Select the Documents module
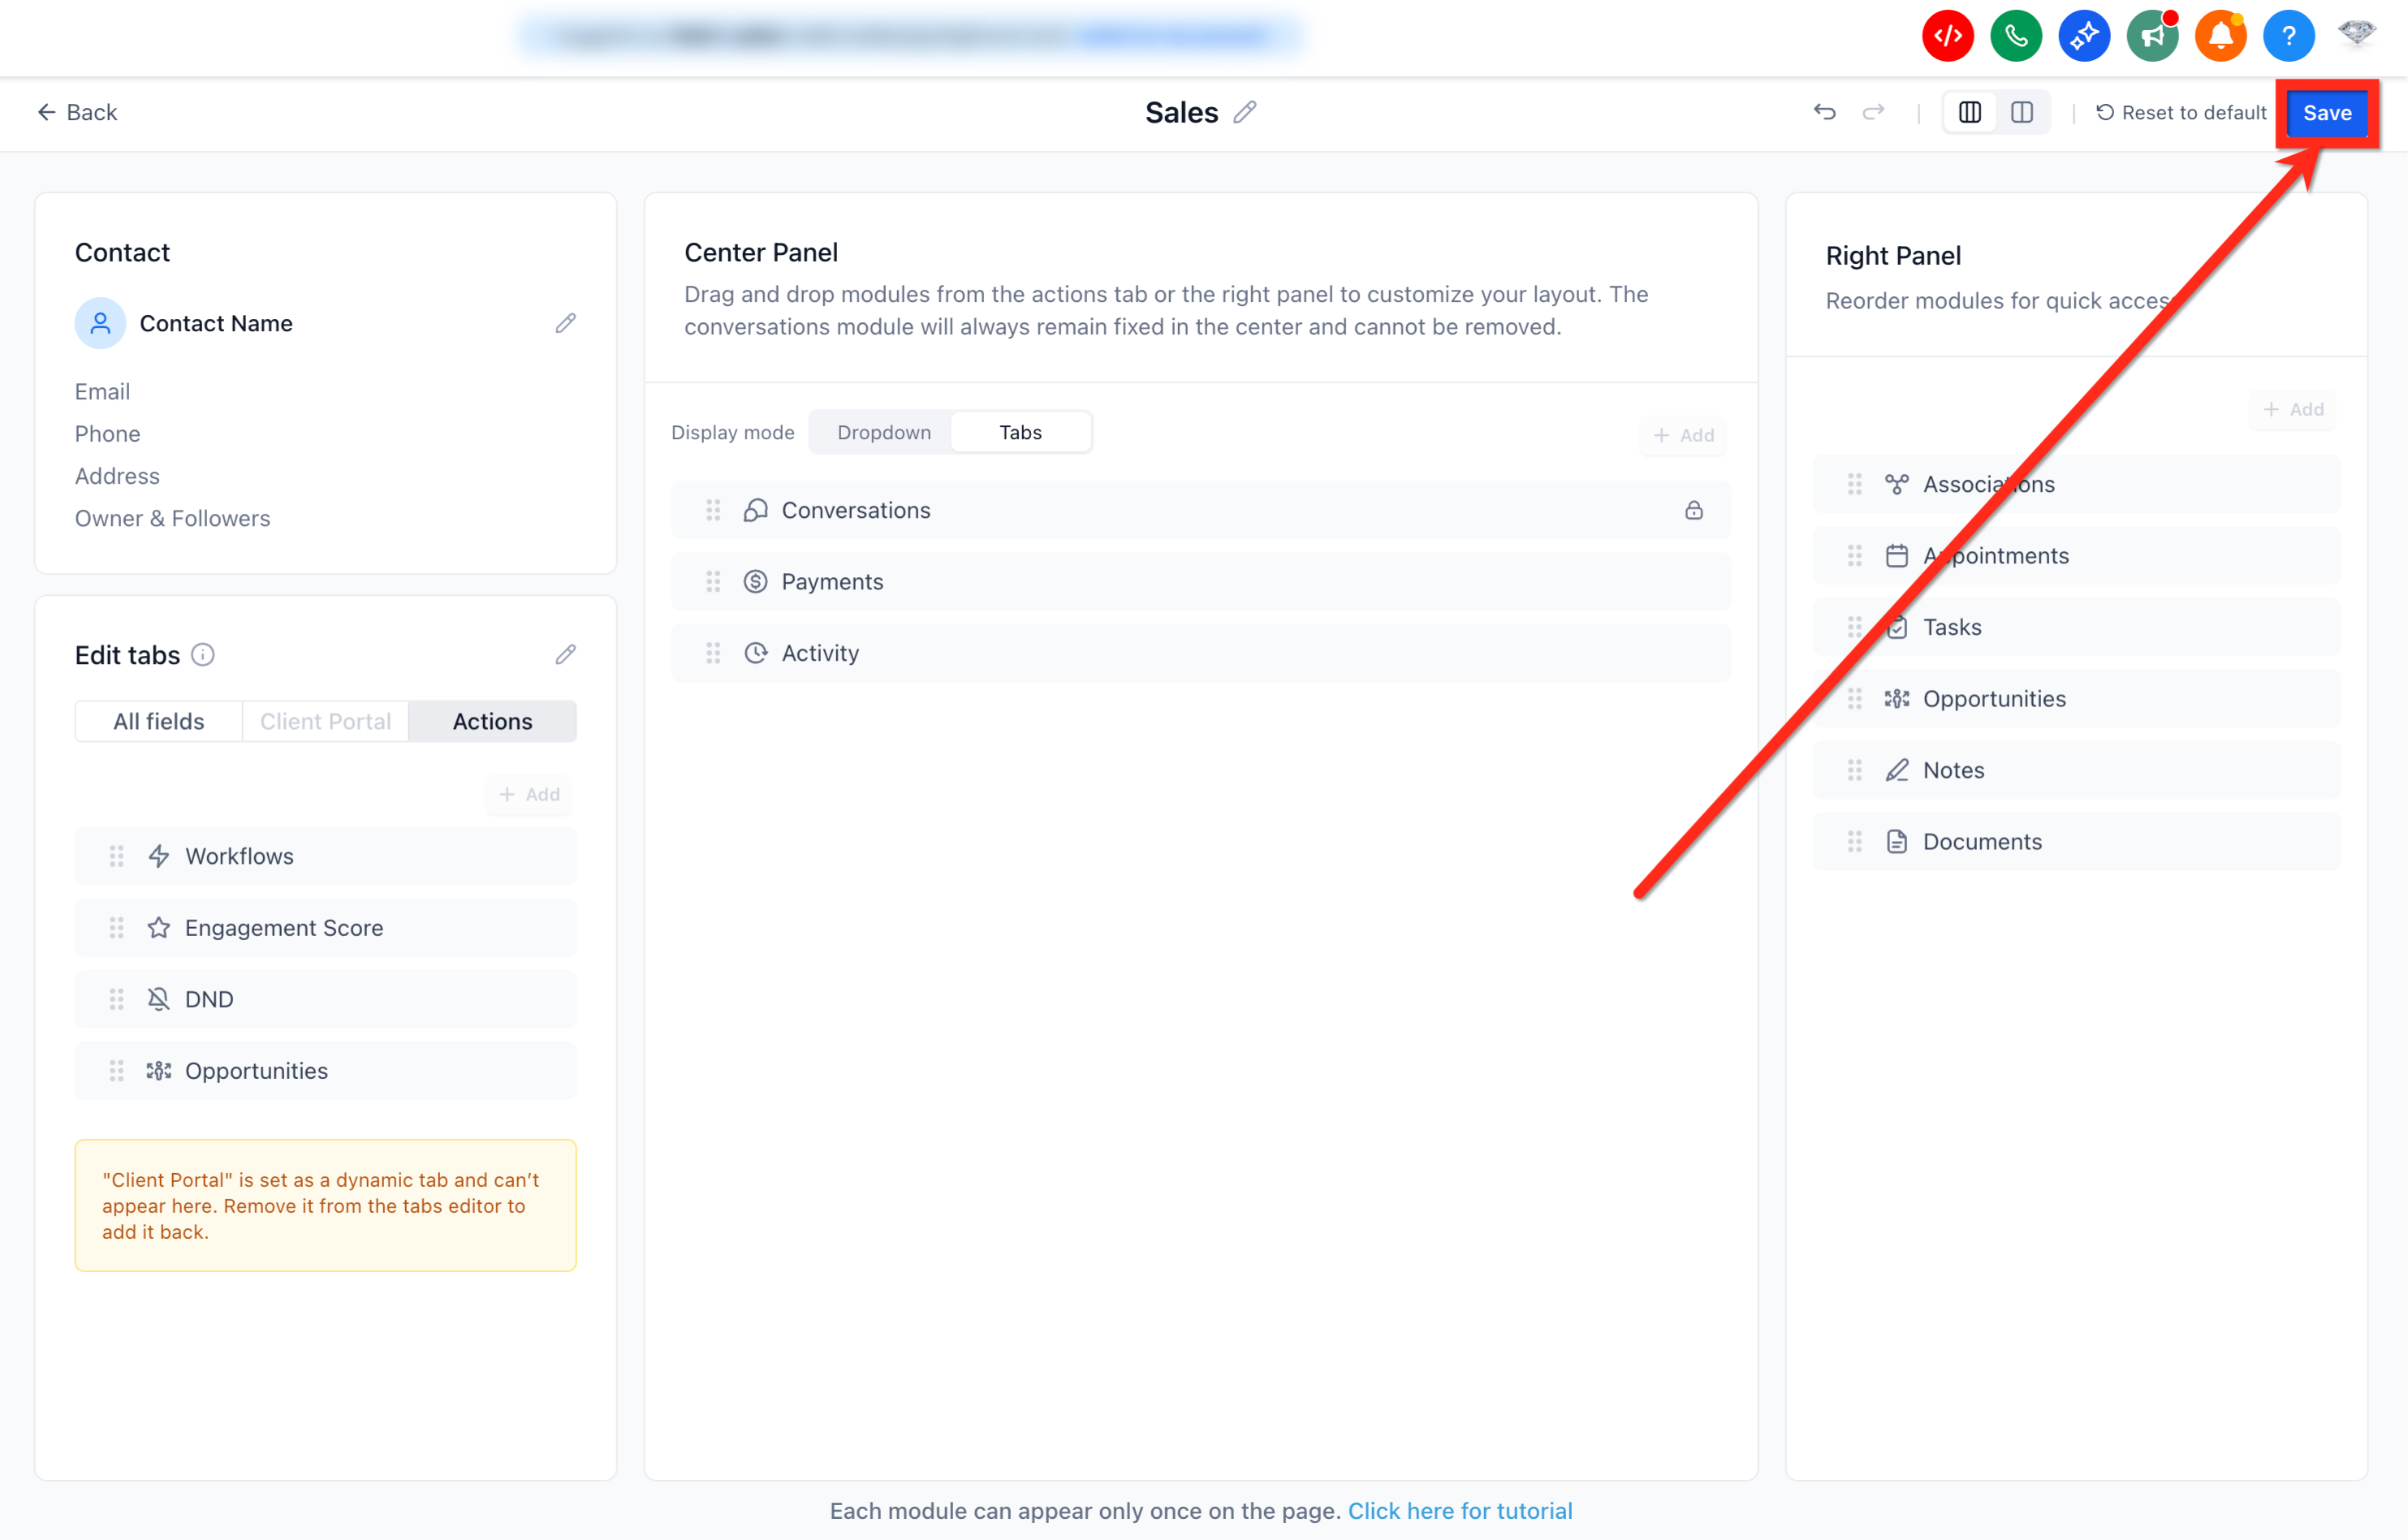Image resolution: width=2408 pixels, height=1540 pixels. [2076, 841]
